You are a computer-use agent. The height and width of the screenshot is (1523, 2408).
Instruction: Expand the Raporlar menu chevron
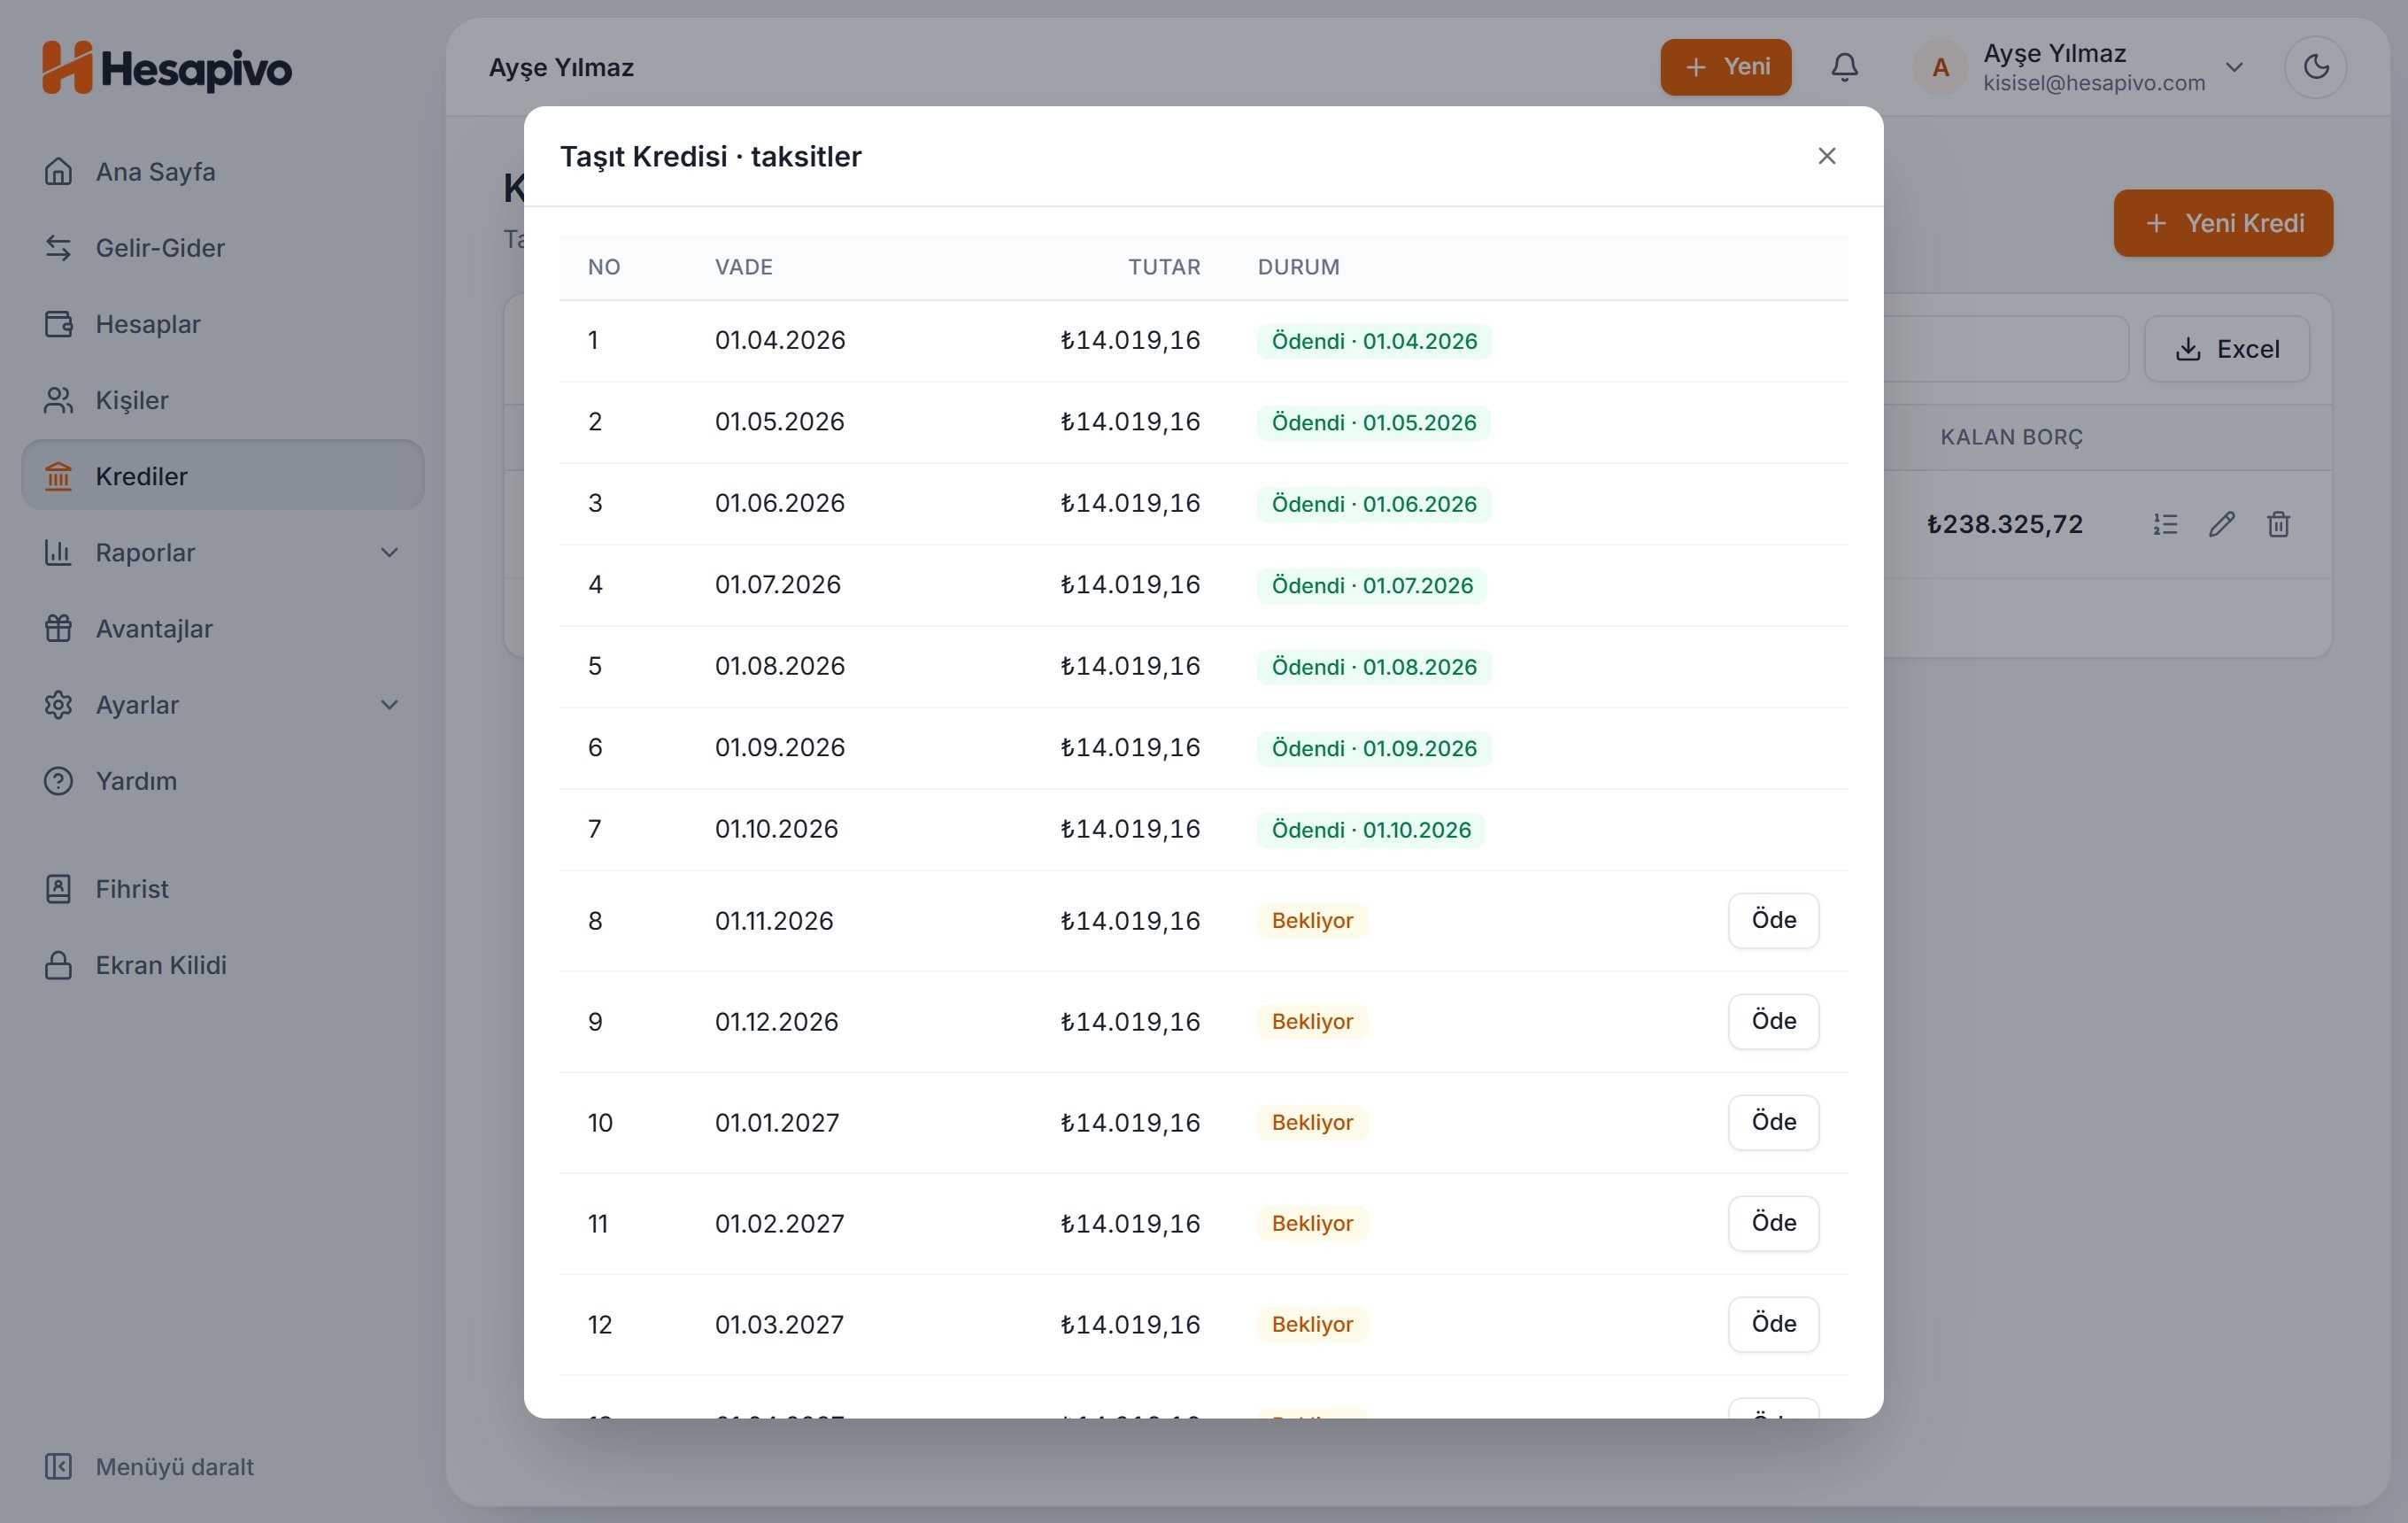(x=389, y=553)
